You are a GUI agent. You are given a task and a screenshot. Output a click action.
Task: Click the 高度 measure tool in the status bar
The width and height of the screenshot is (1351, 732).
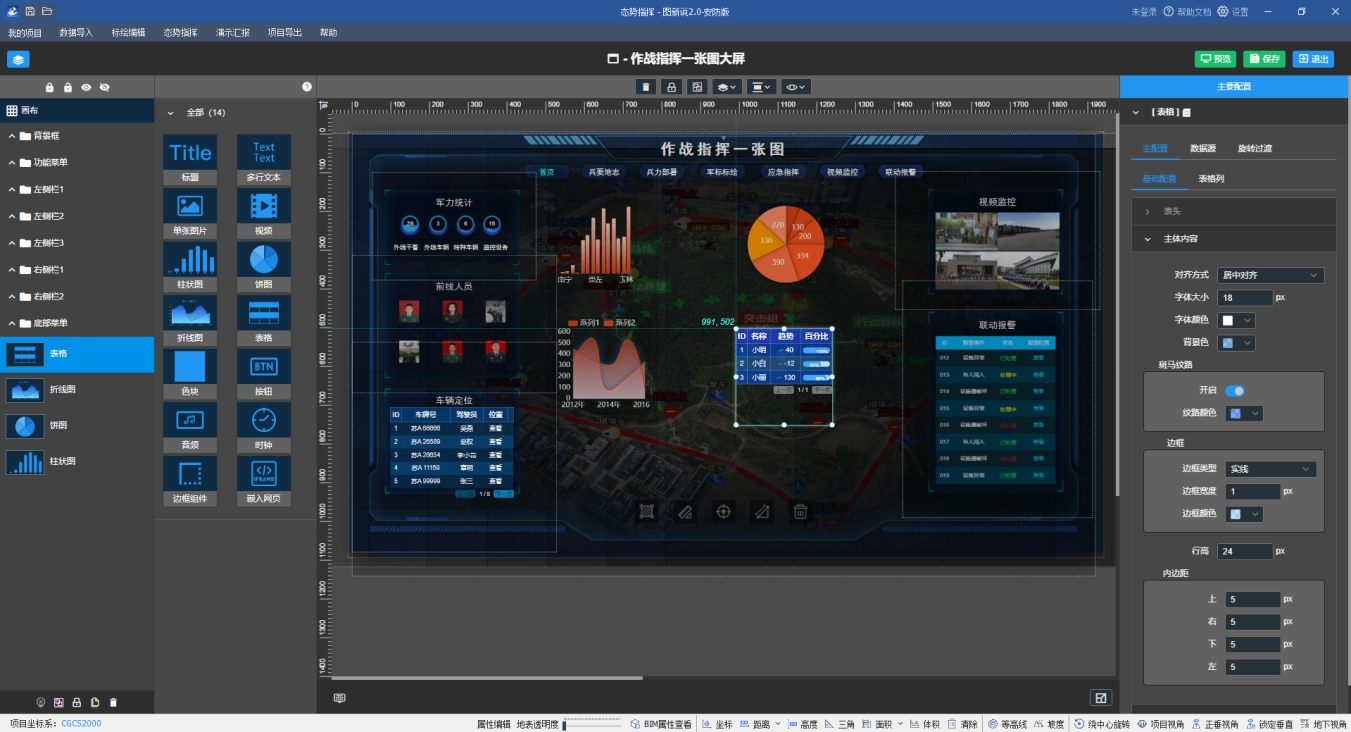802,724
